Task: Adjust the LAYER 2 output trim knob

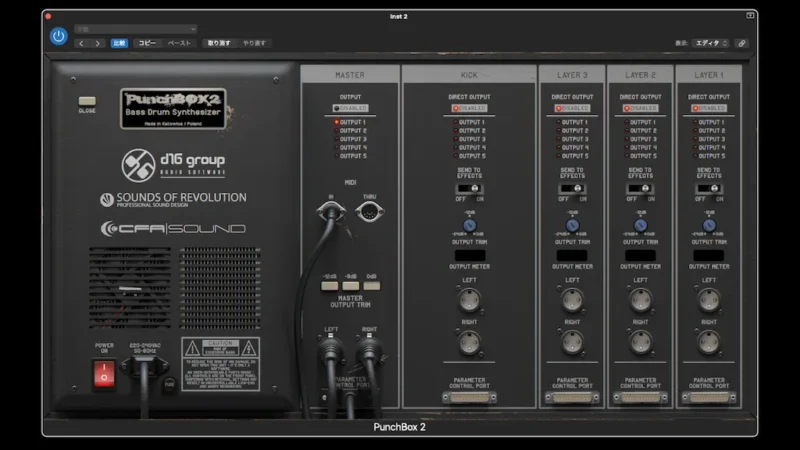Action: (x=640, y=225)
